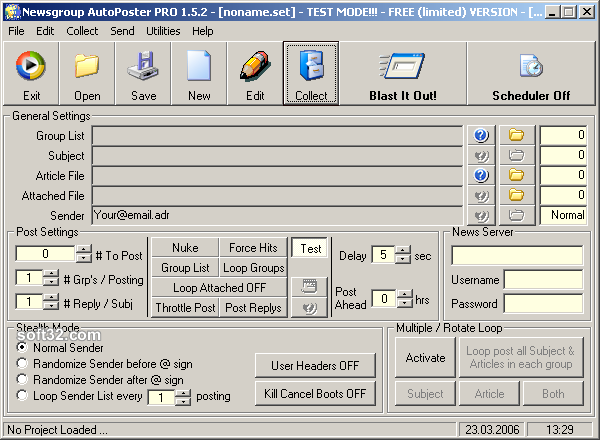Open help for the Article File row
Image resolution: width=600 pixels, height=440 pixels.
coord(481,175)
